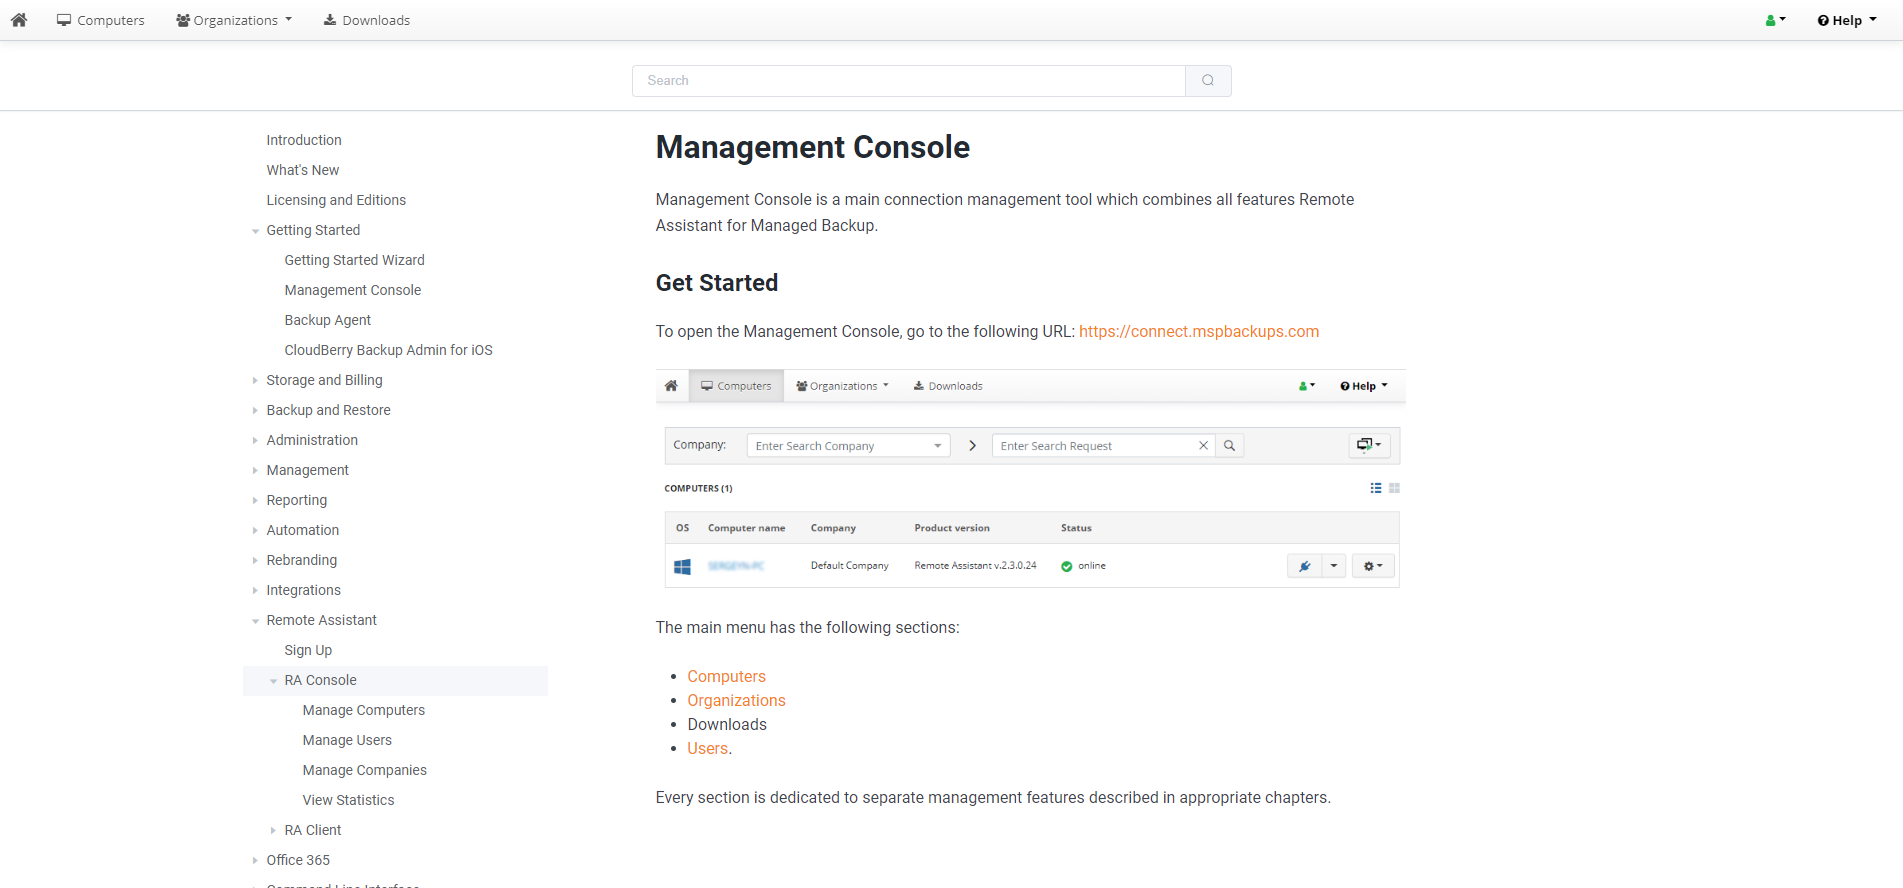The height and width of the screenshot is (888, 1903).
Task: Open Downloads in the top bar
Action: (x=366, y=20)
